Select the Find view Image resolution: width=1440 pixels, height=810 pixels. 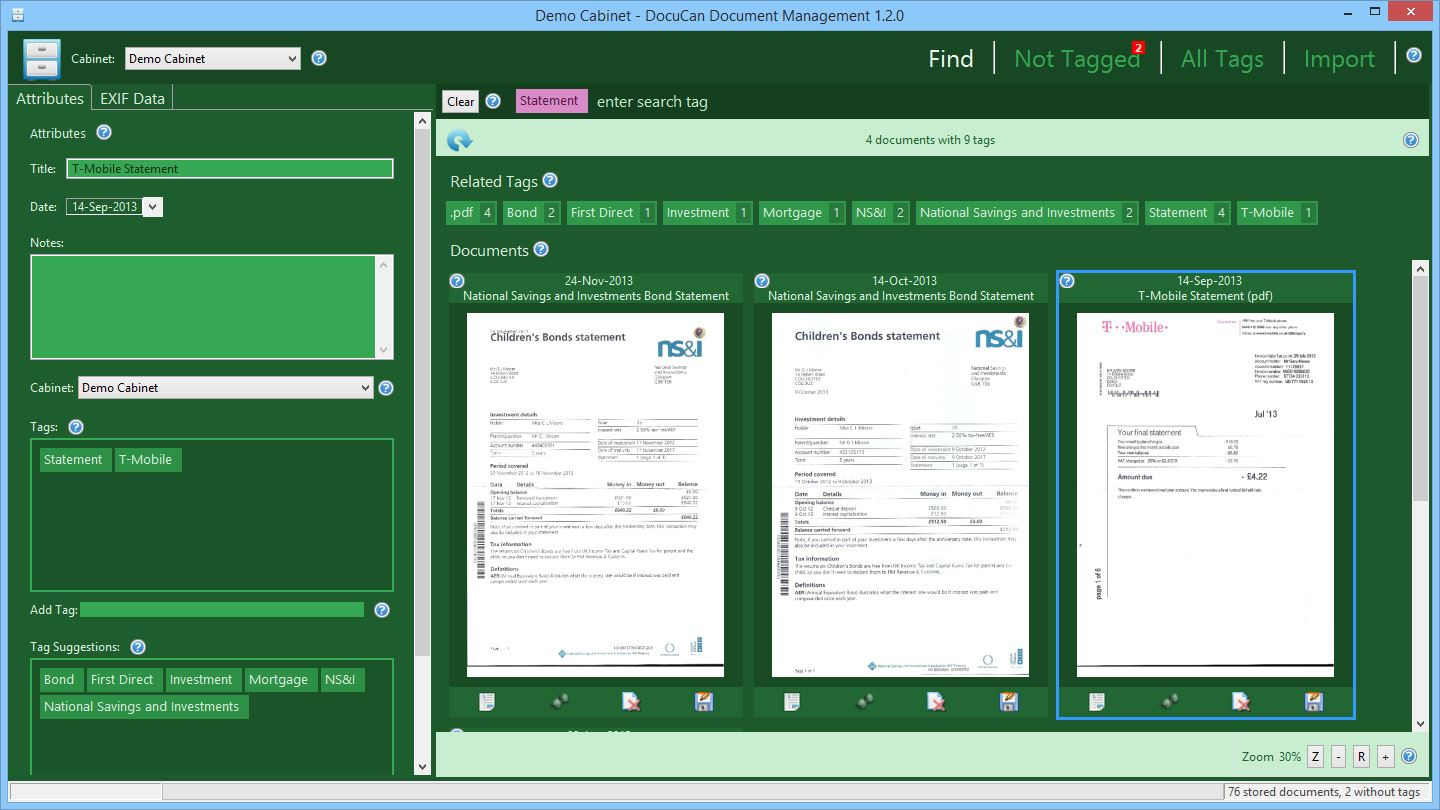(x=950, y=59)
